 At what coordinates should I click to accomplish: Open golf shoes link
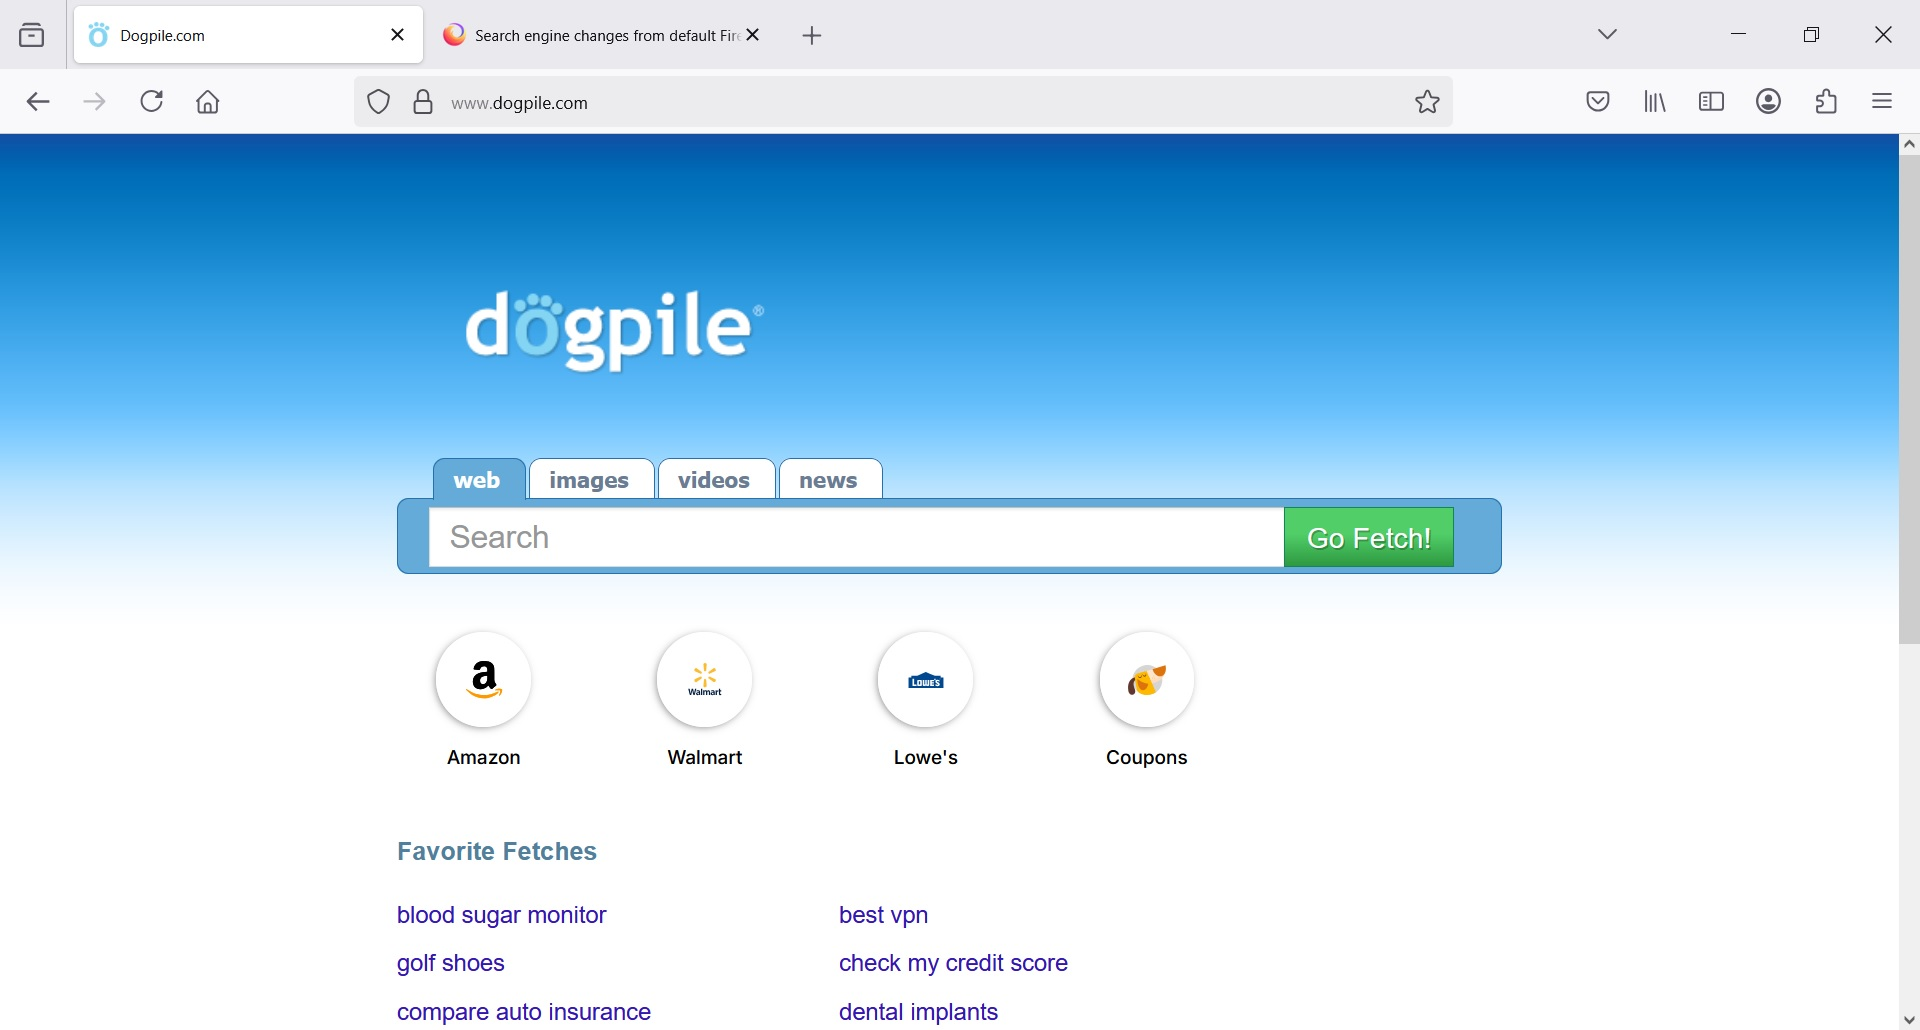click(451, 964)
